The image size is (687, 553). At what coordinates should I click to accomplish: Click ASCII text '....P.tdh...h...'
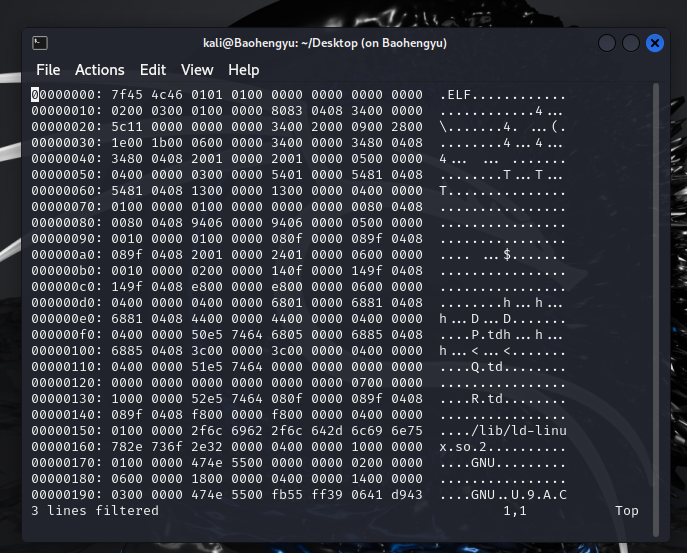click(501, 334)
